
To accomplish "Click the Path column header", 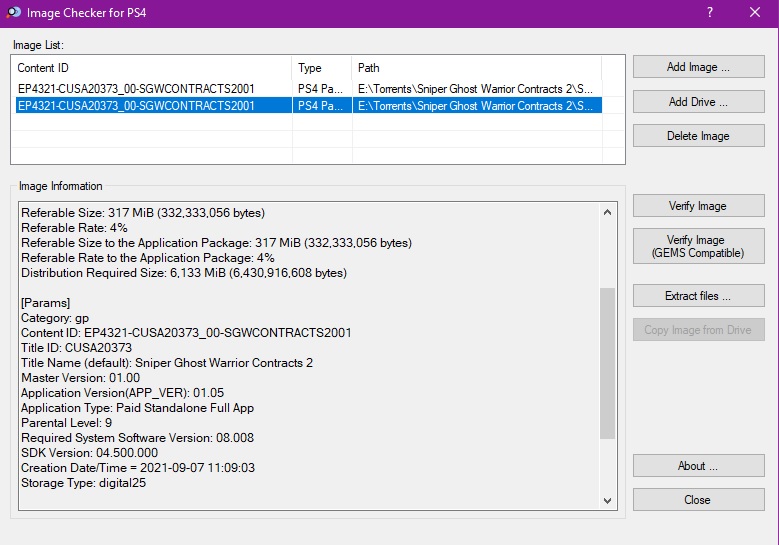I will (477, 68).
